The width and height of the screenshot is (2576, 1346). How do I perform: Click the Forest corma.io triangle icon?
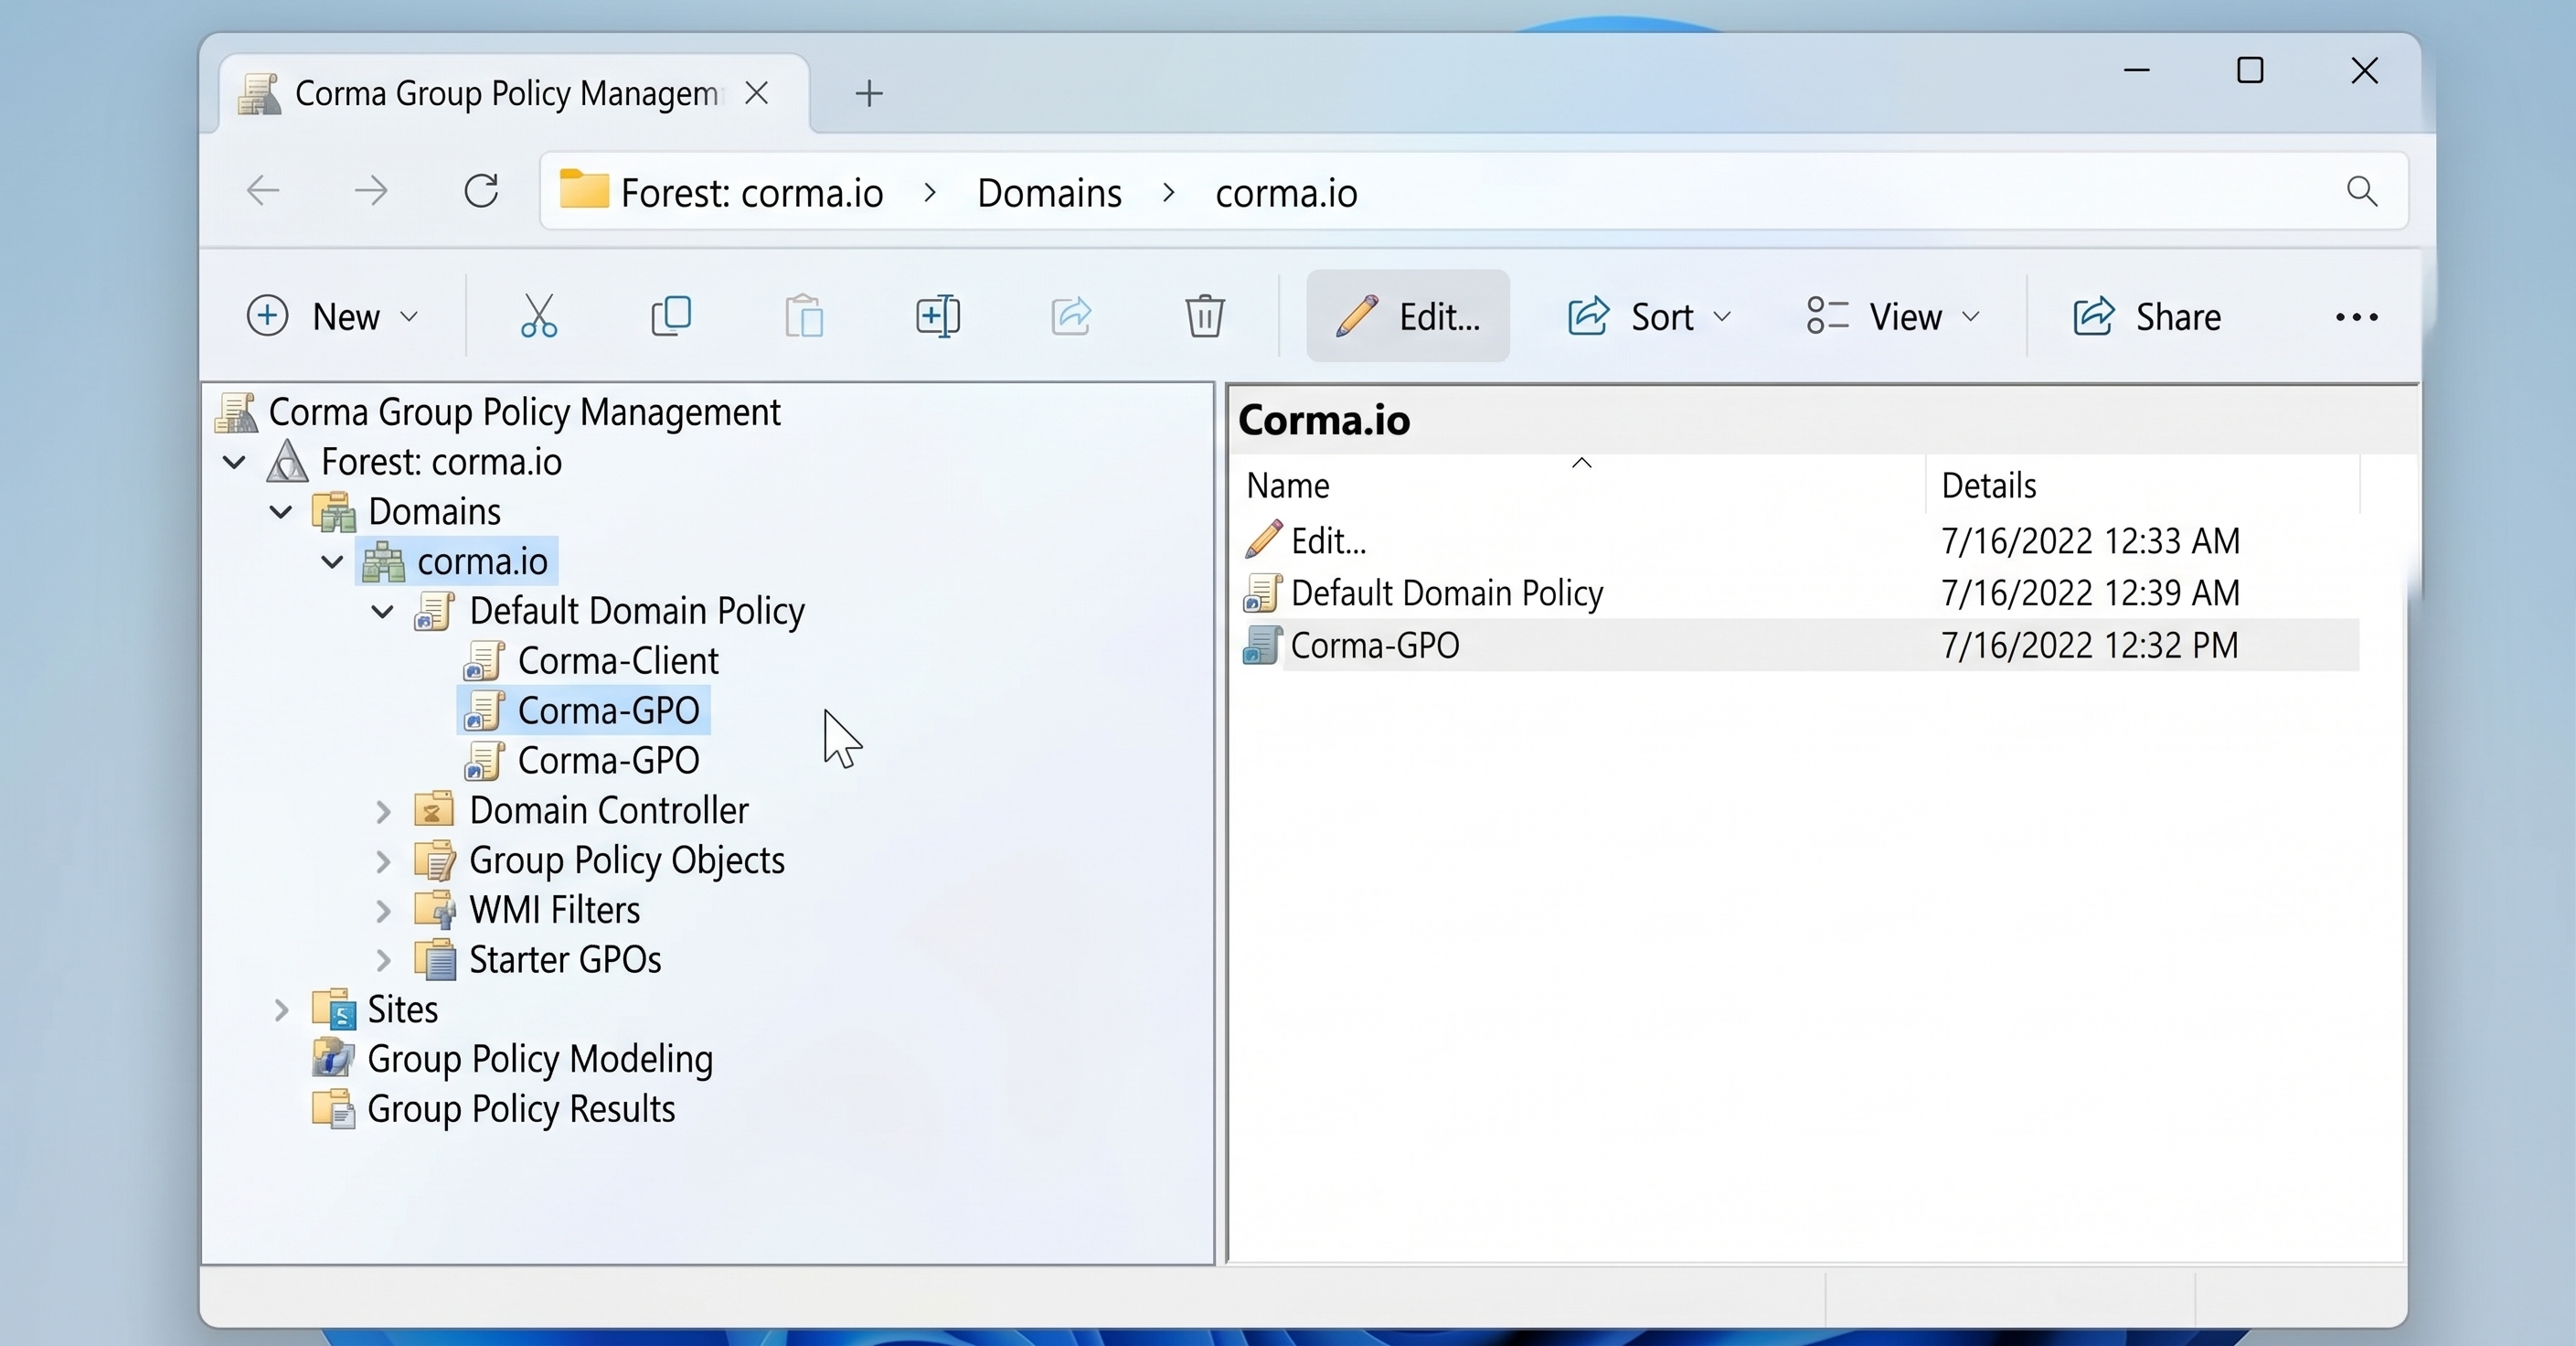(x=287, y=461)
